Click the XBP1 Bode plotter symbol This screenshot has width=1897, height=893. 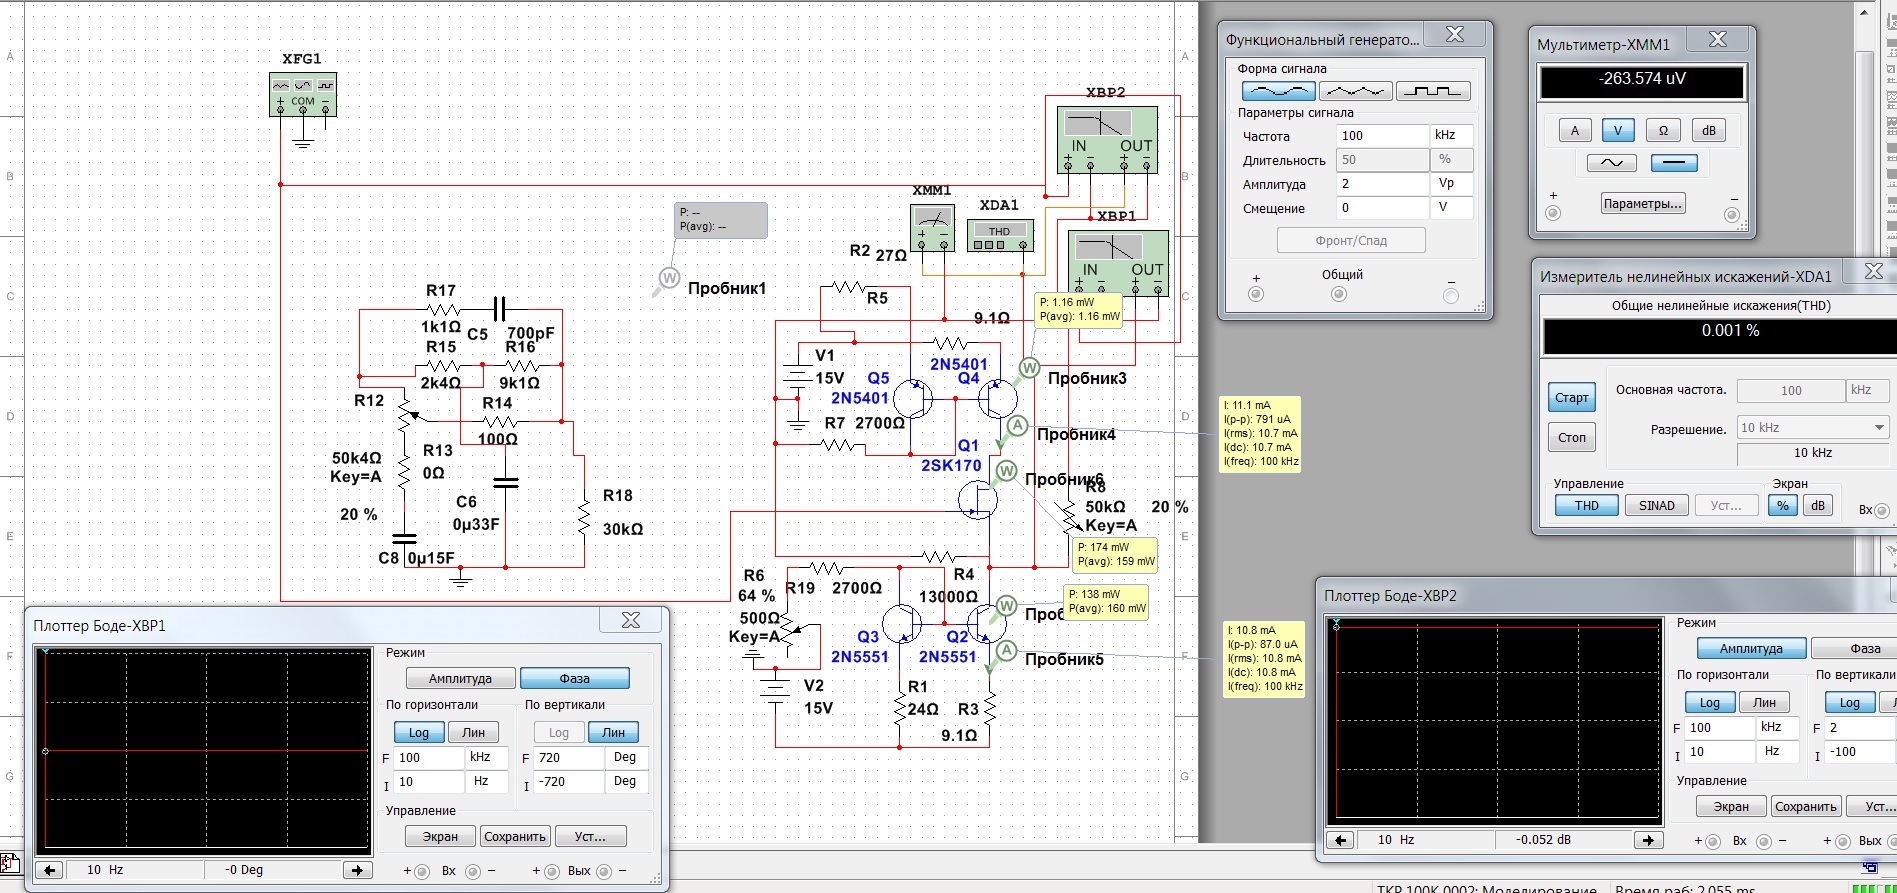point(1118,264)
